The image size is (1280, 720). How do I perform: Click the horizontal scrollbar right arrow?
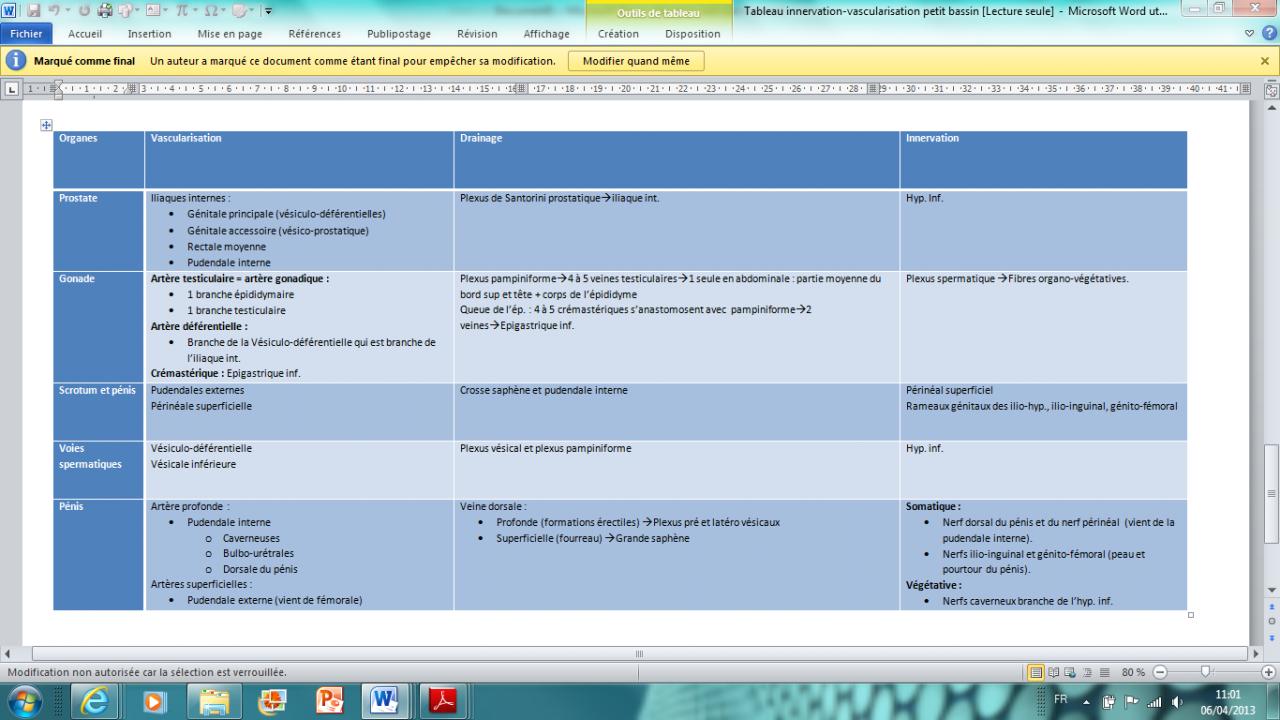click(1257, 653)
